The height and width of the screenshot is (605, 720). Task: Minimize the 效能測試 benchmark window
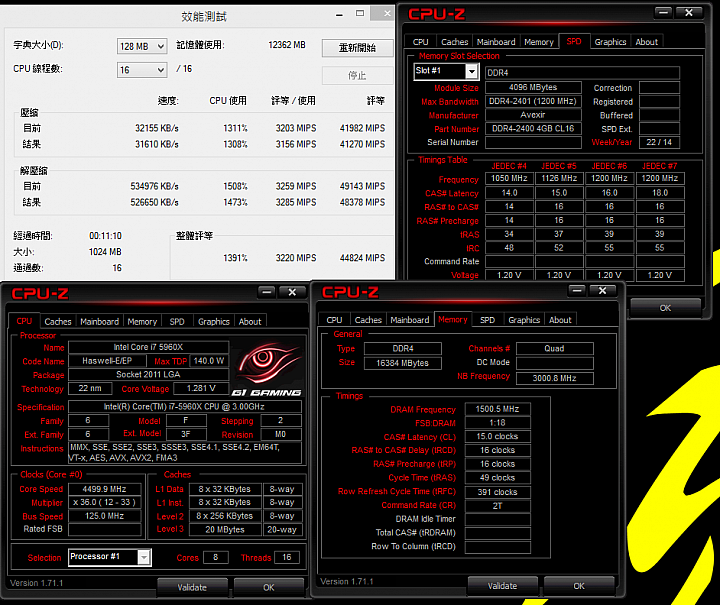339,14
